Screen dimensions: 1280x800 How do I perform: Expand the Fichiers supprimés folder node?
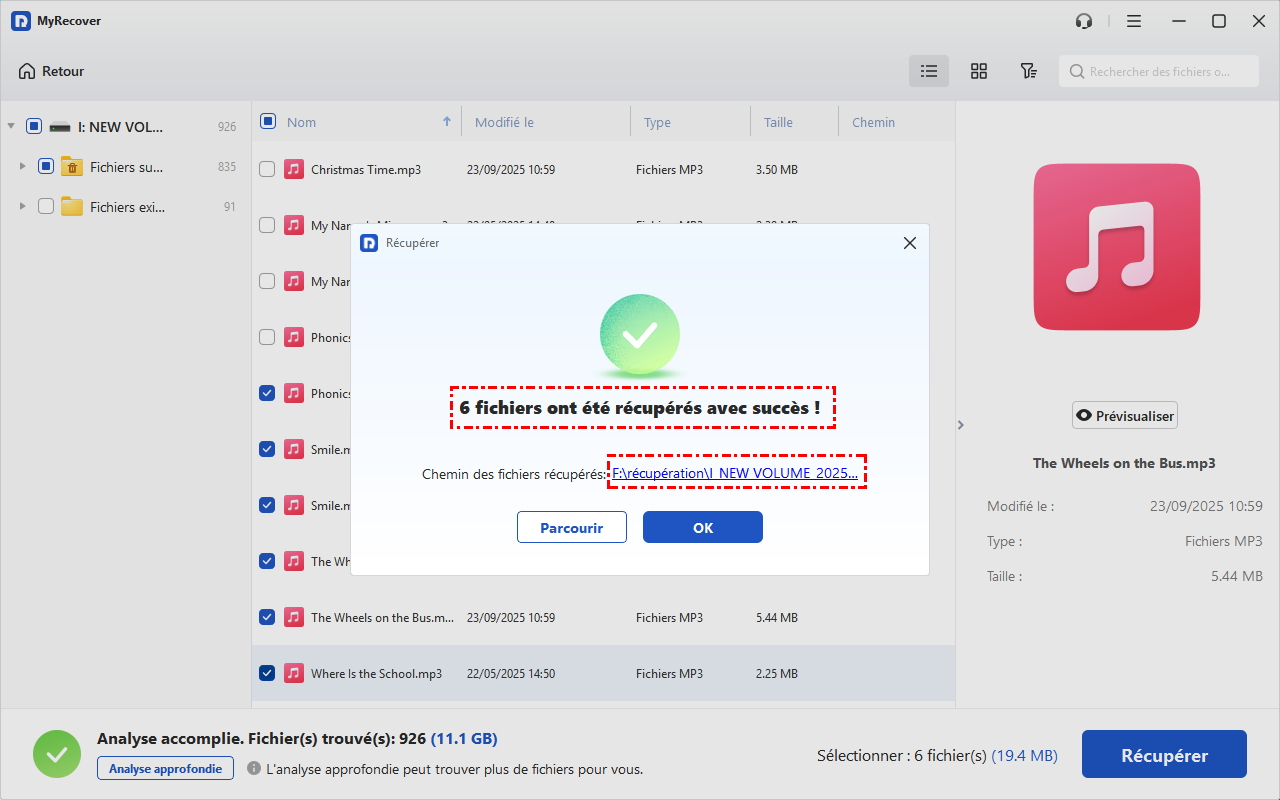point(23,167)
